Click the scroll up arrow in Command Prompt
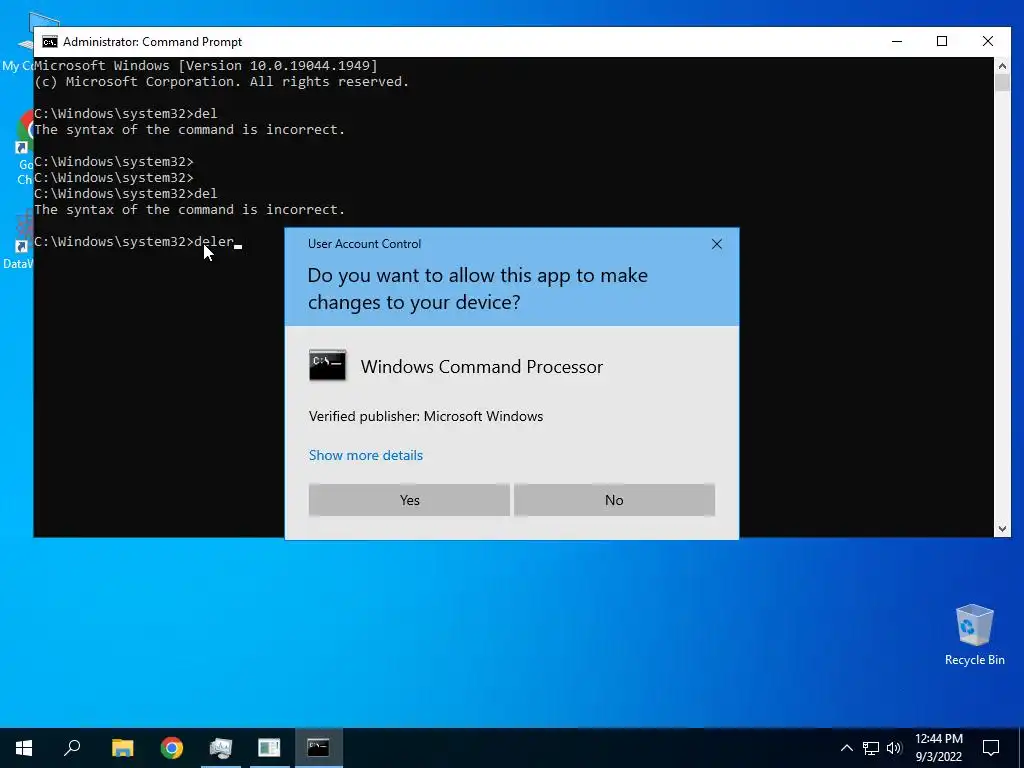 pyautogui.click(x=1002, y=65)
